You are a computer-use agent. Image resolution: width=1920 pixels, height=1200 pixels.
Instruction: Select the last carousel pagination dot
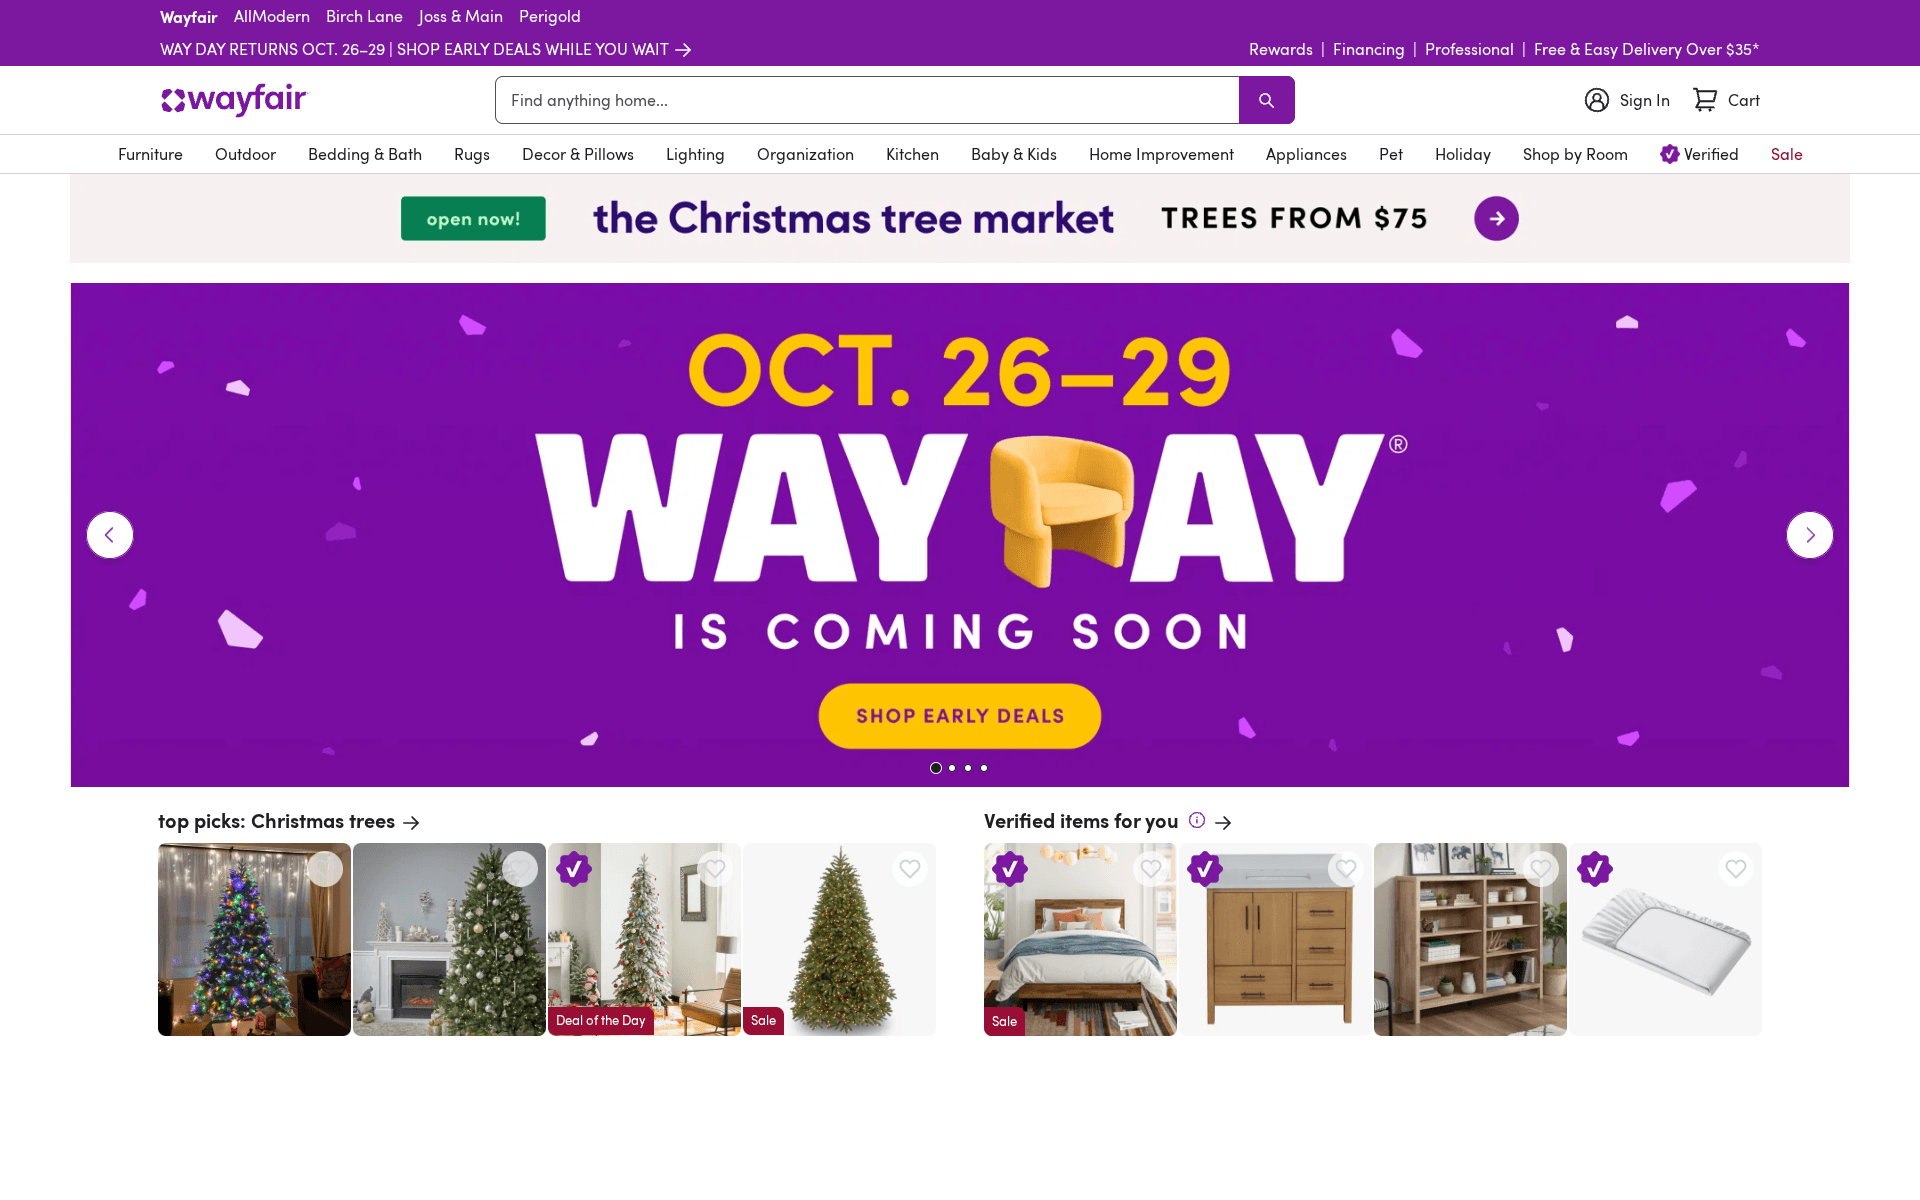point(984,768)
